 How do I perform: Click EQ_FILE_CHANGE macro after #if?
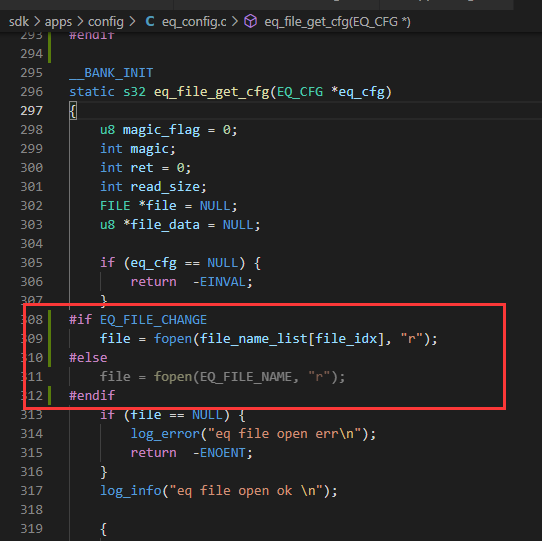(153, 320)
